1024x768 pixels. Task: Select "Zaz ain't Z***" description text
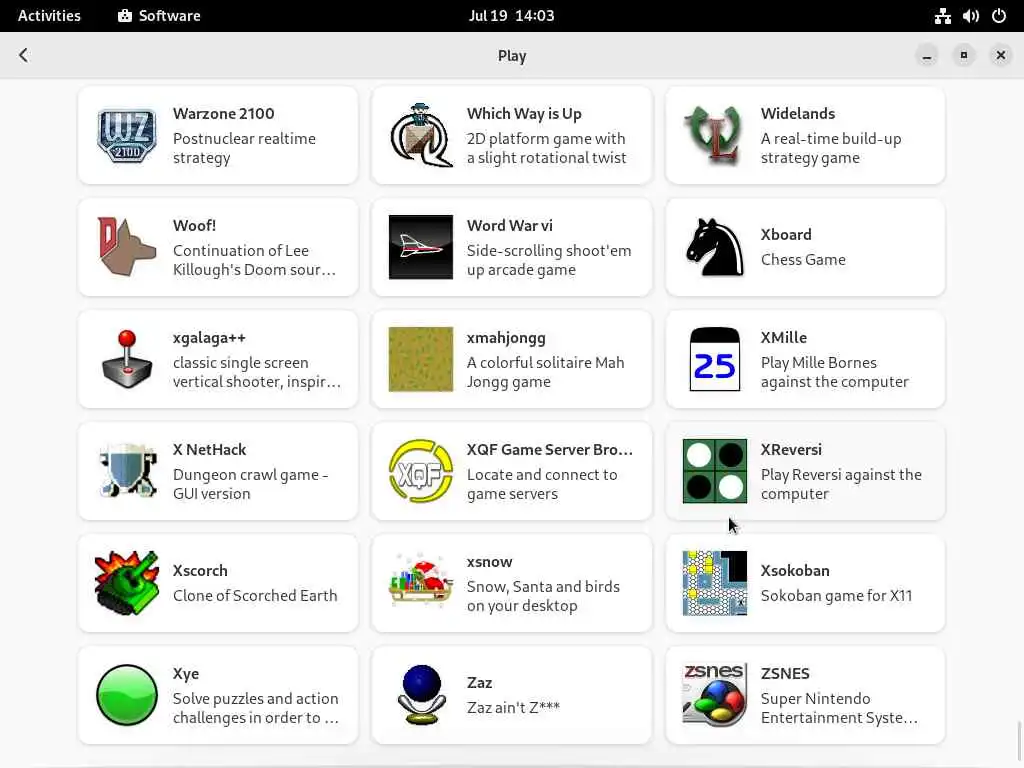tap(513, 708)
